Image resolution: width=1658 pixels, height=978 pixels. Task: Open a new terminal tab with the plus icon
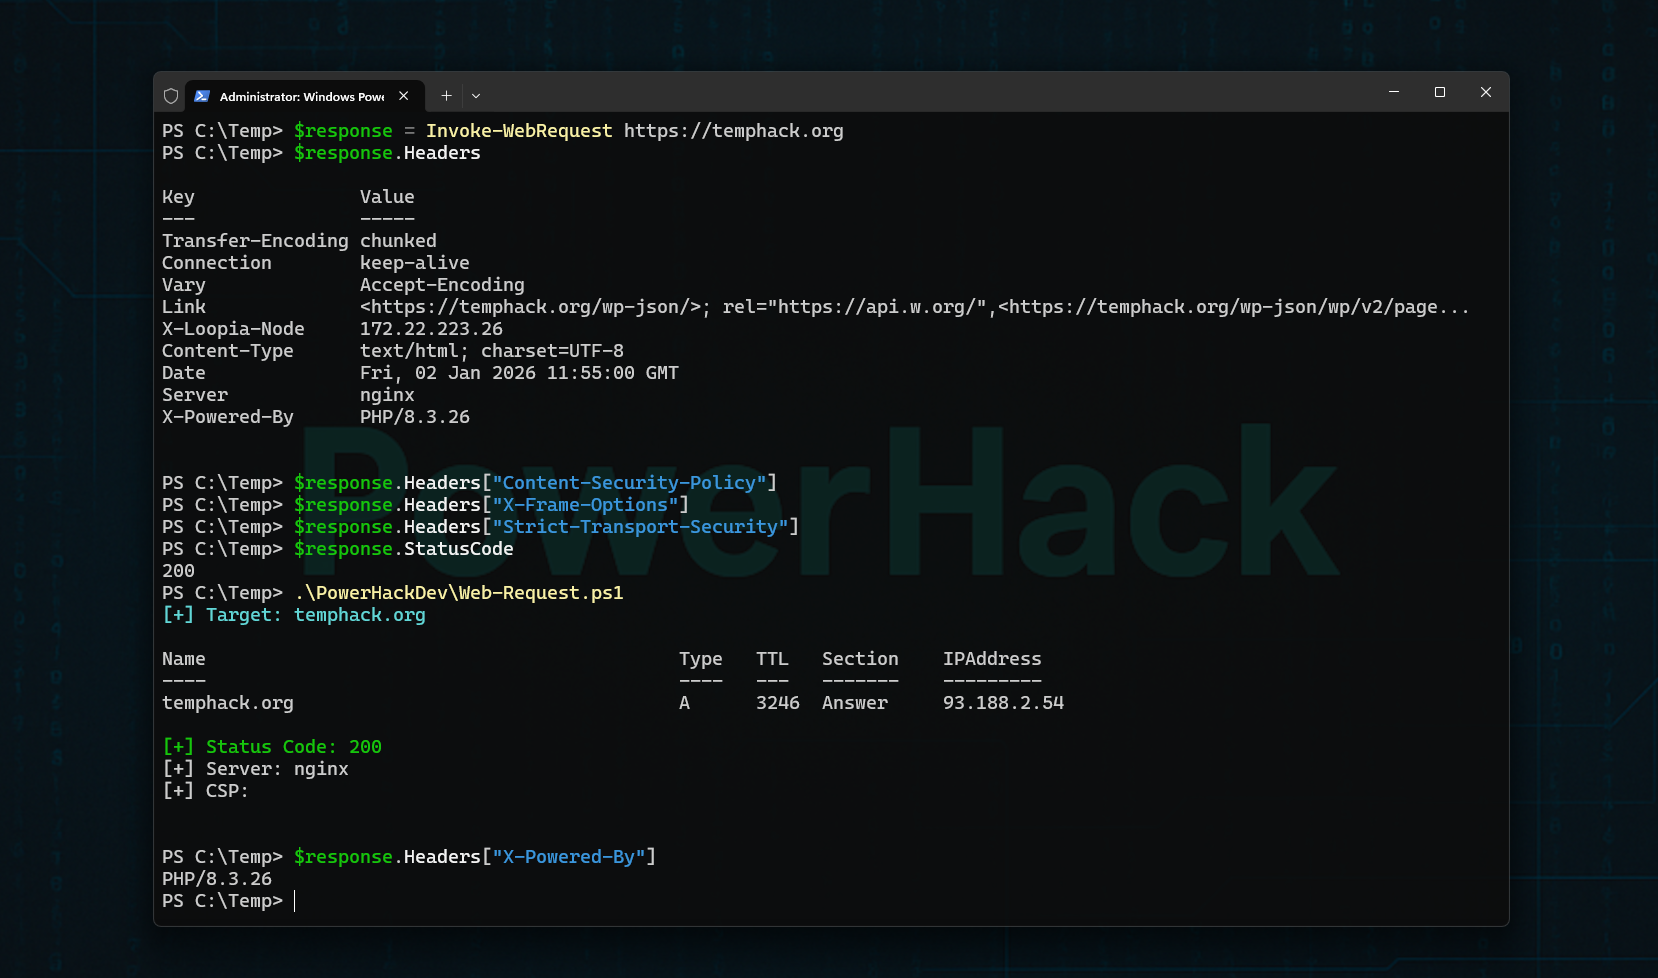[446, 95]
